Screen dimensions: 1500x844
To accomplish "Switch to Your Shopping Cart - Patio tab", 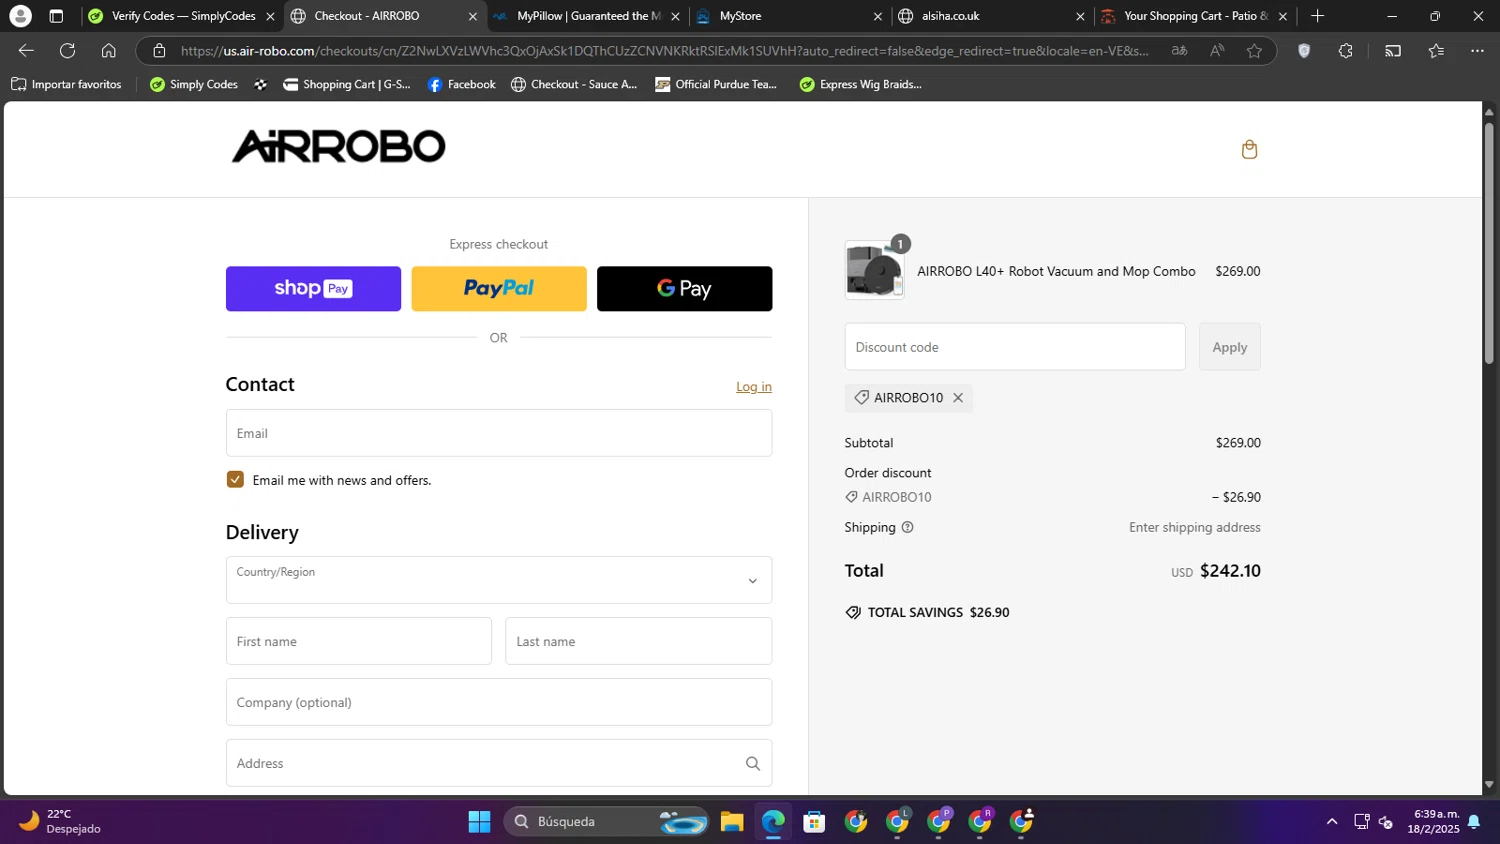I will click(1194, 16).
